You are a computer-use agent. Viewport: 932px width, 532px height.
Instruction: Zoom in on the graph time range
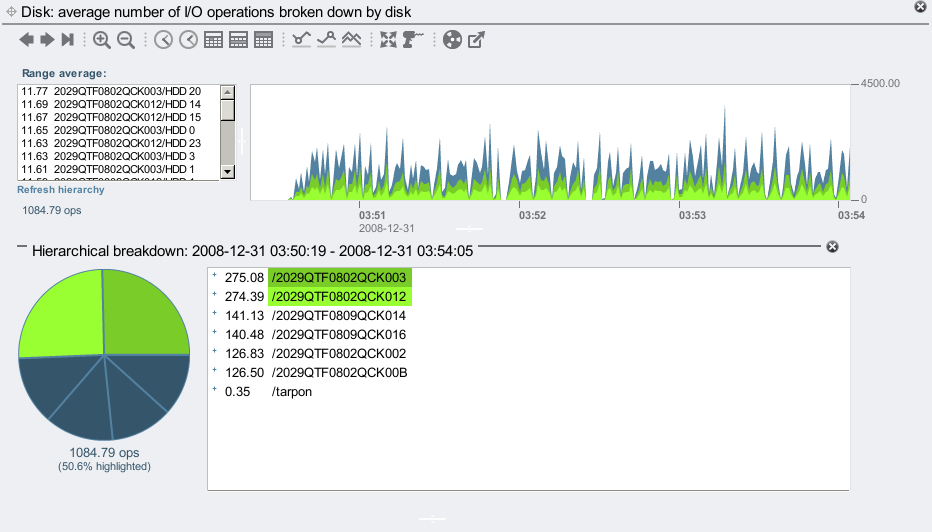[x=102, y=40]
